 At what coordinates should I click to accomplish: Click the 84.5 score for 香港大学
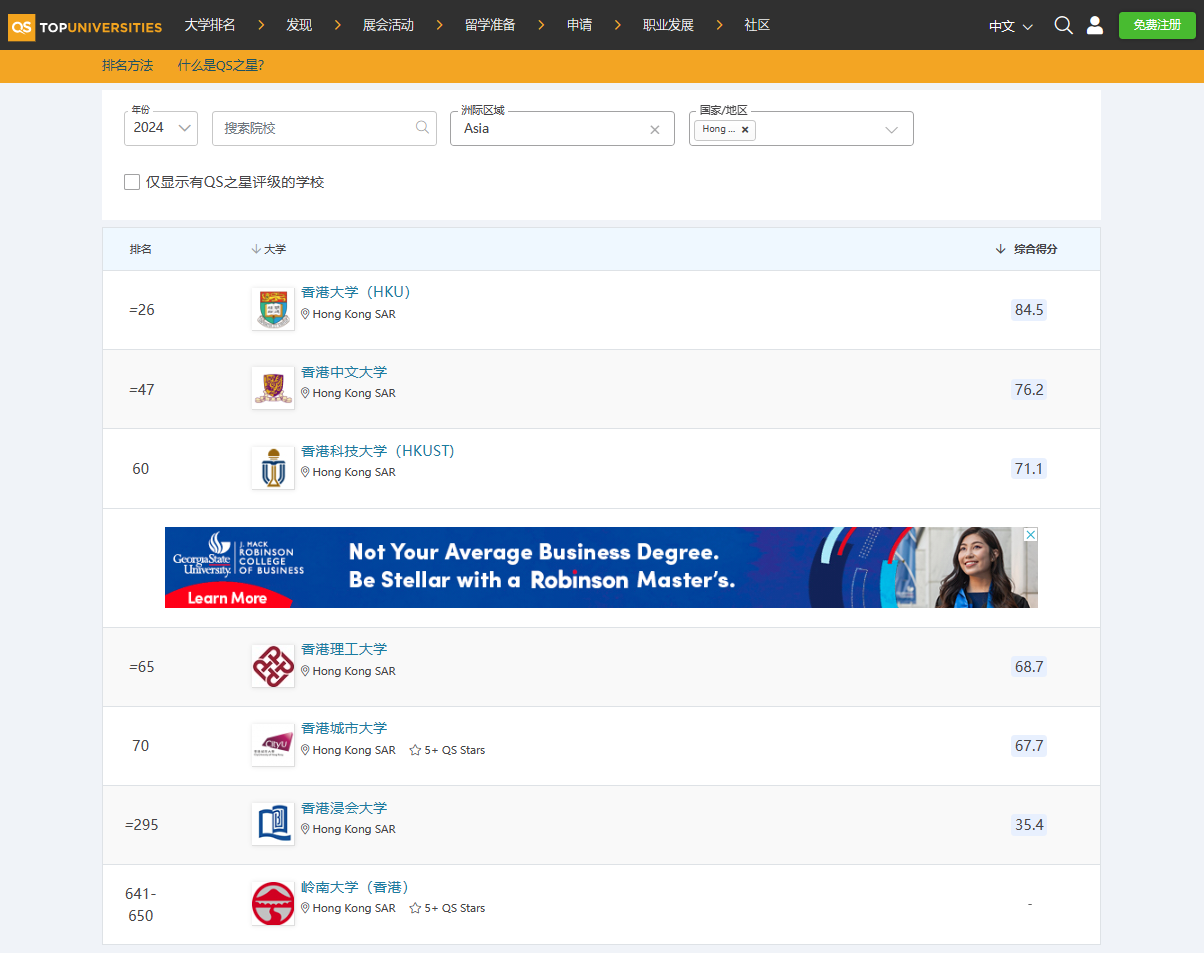click(x=1029, y=310)
